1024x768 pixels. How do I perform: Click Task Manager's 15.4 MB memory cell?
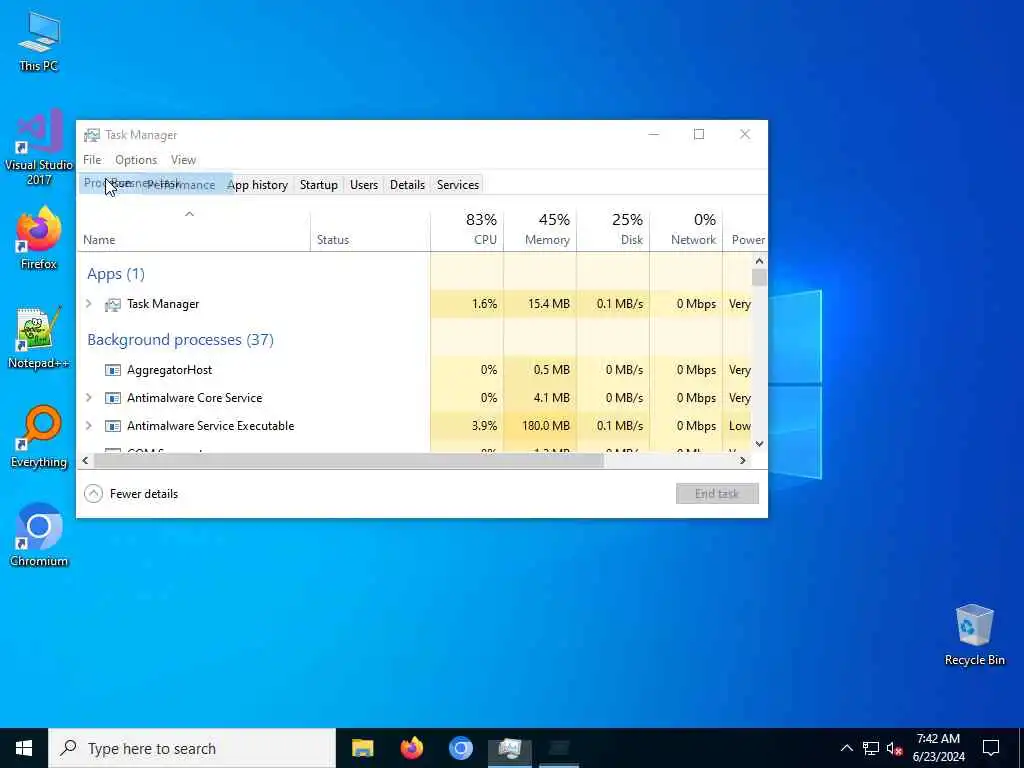coord(540,304)
